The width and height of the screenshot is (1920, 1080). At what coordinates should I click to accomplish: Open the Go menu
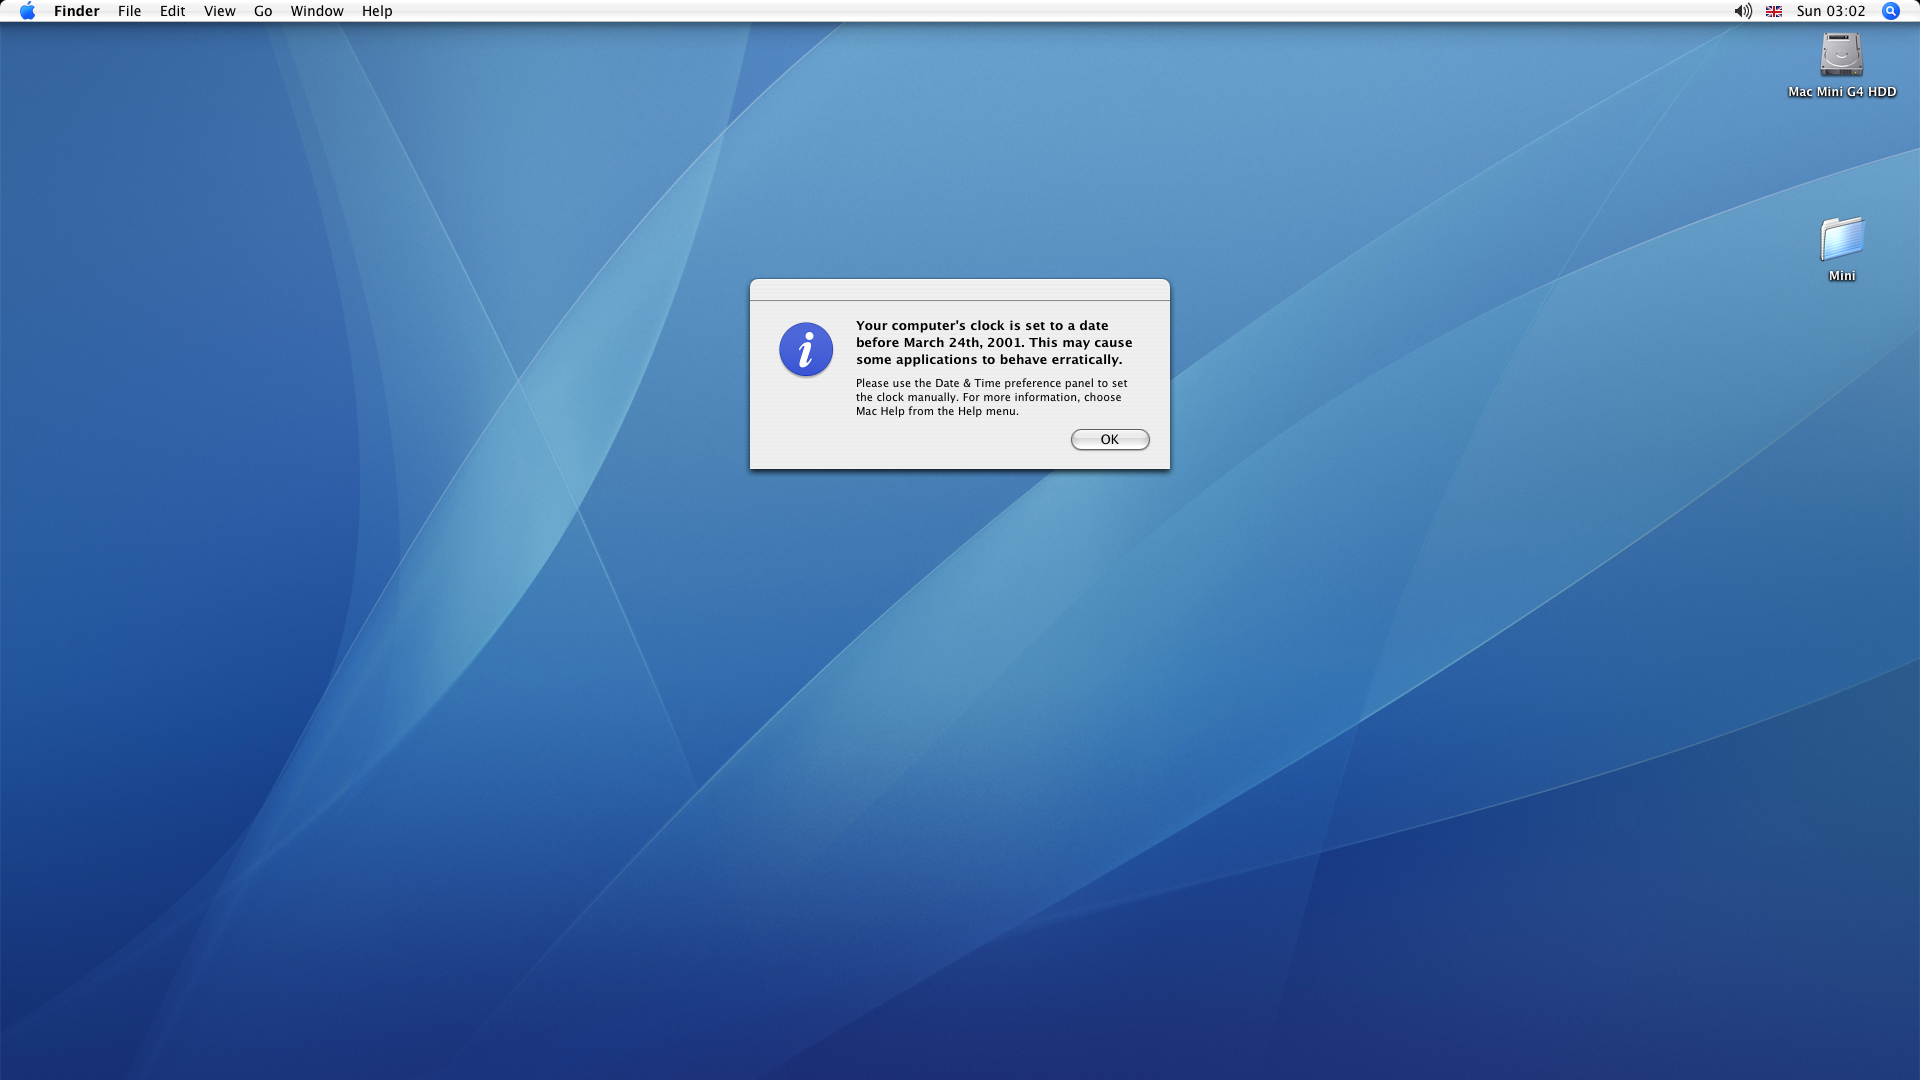(263, 11)
